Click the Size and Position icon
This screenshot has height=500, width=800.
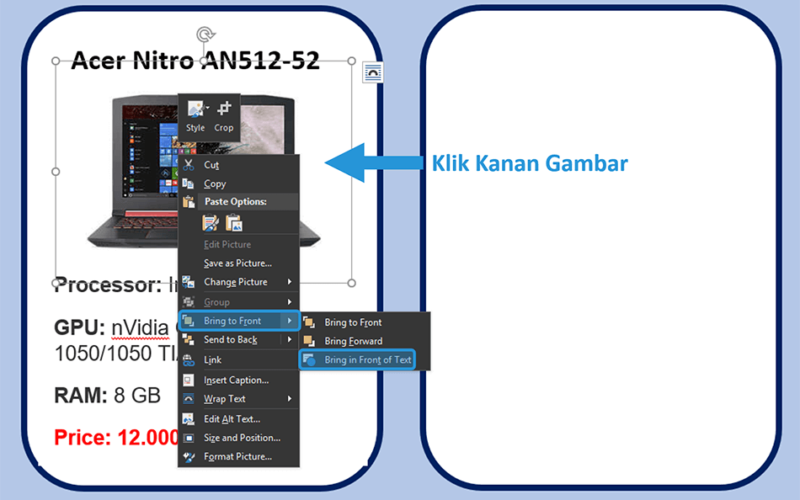pos(188,438)
